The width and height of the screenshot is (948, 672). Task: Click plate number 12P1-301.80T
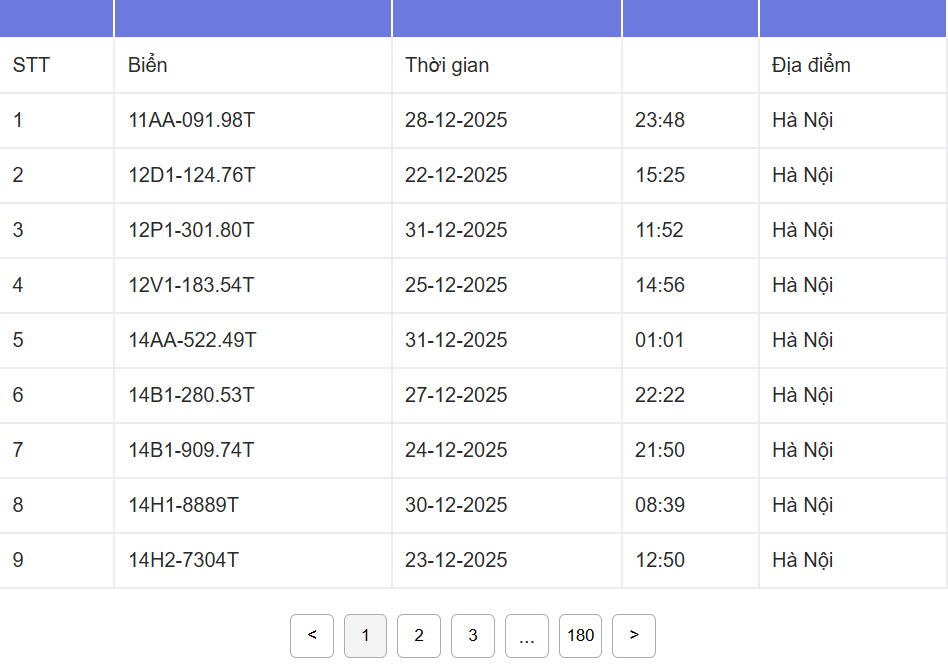coord(191,231)
